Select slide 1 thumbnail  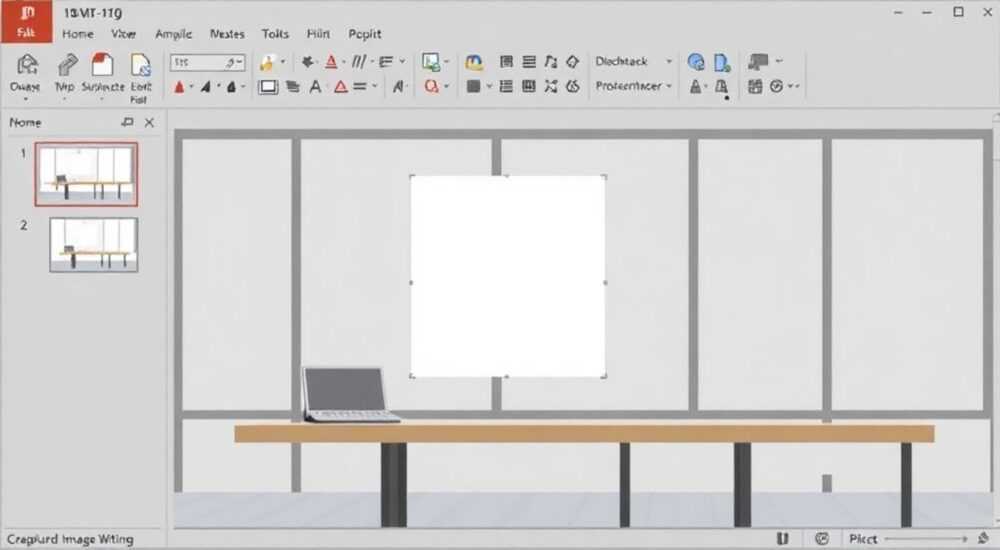(x=86, y=174)
